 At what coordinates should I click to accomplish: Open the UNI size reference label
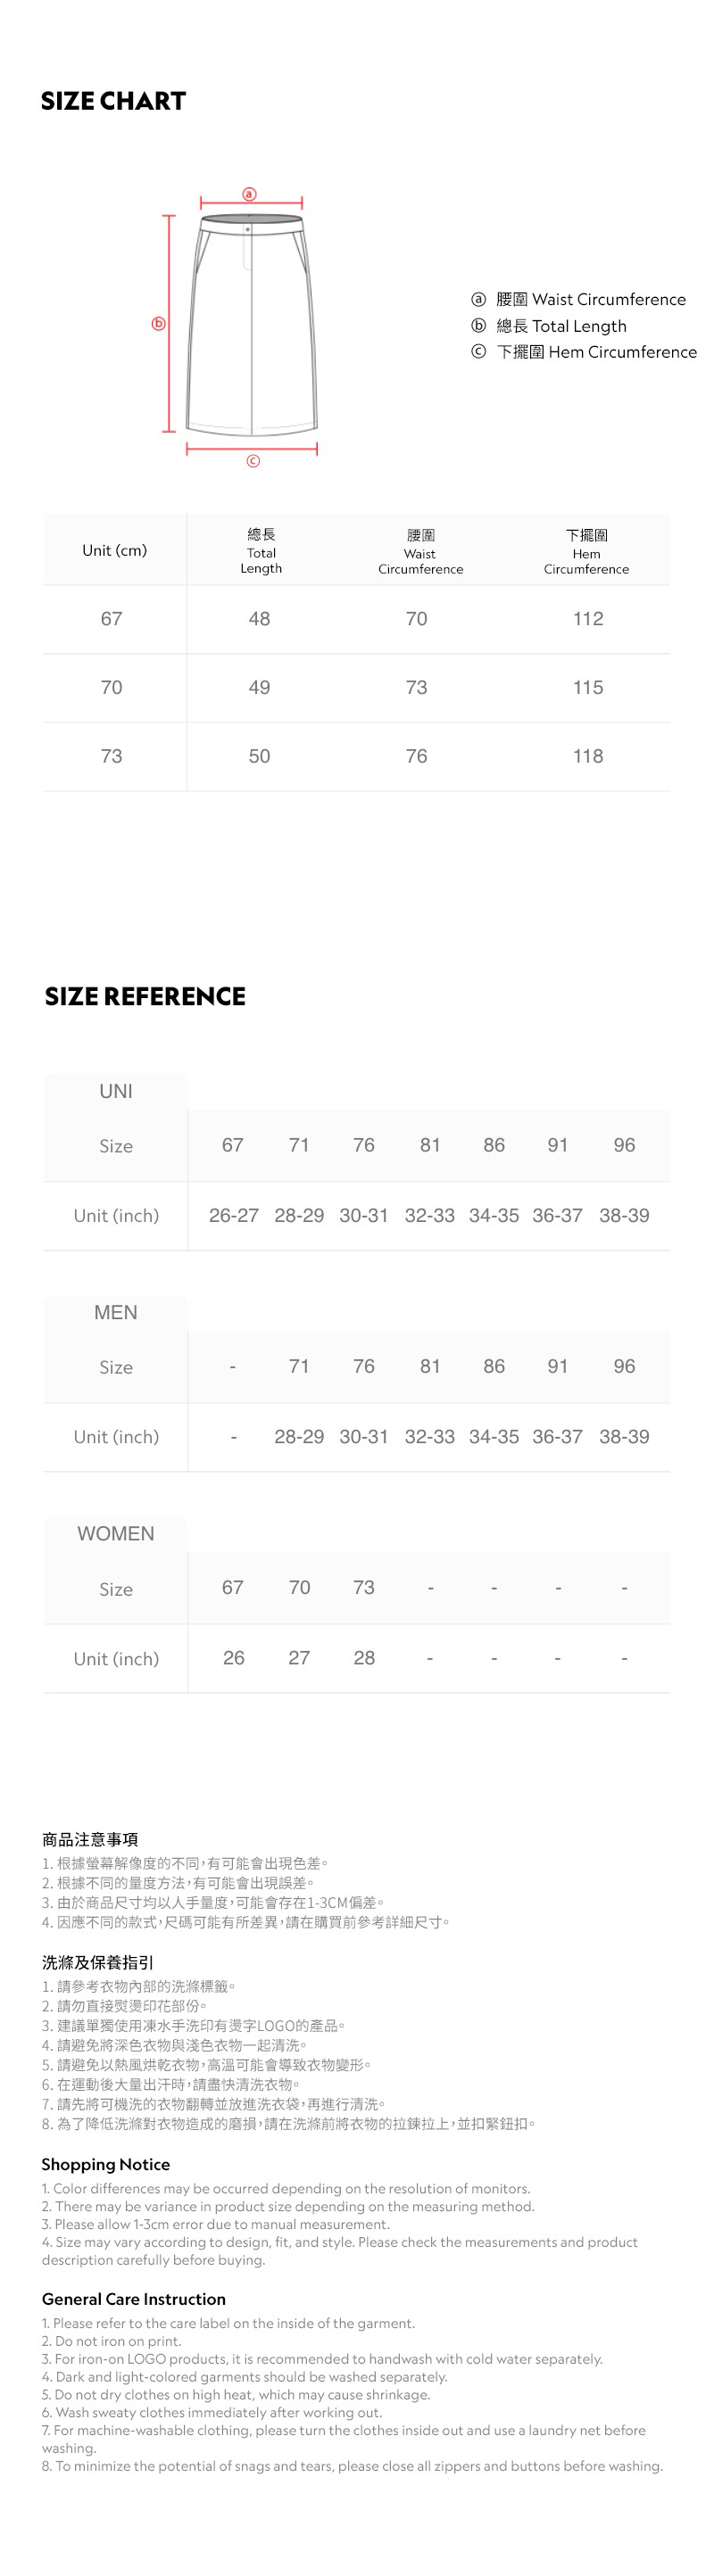tap(116, 1091)
